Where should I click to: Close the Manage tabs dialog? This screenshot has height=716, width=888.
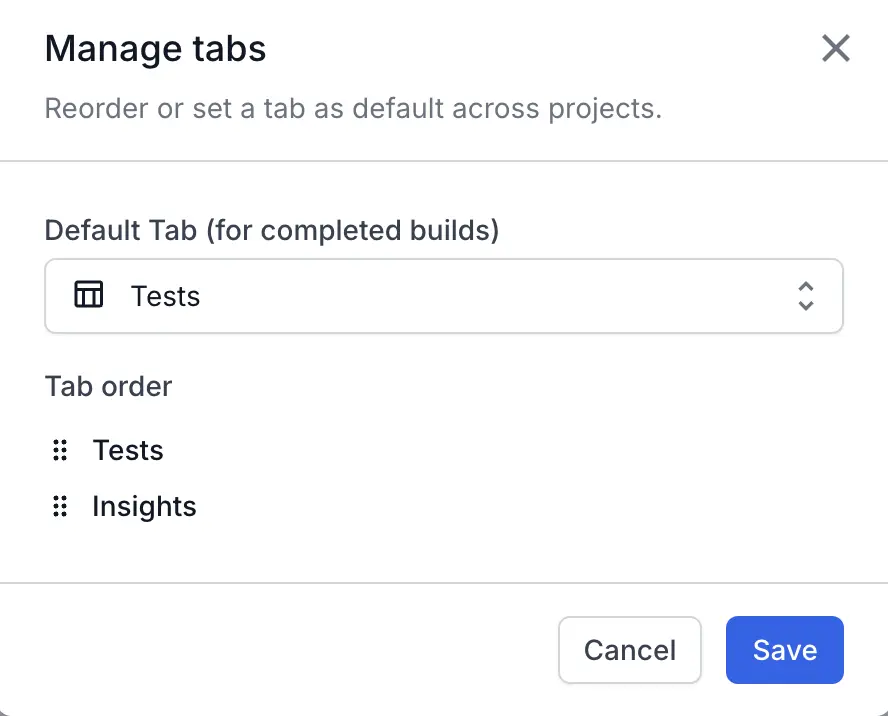click(835, 48)
